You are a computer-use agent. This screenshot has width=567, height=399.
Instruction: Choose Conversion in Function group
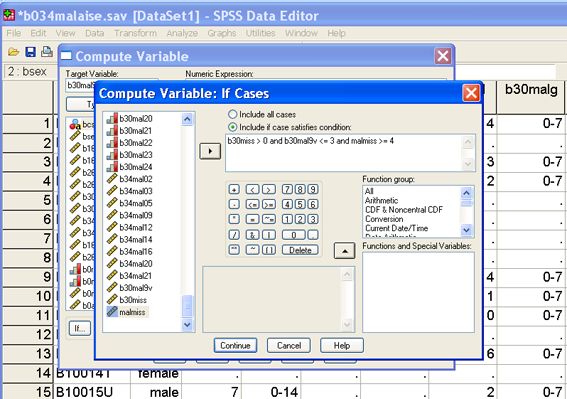[x=384, y=219]
